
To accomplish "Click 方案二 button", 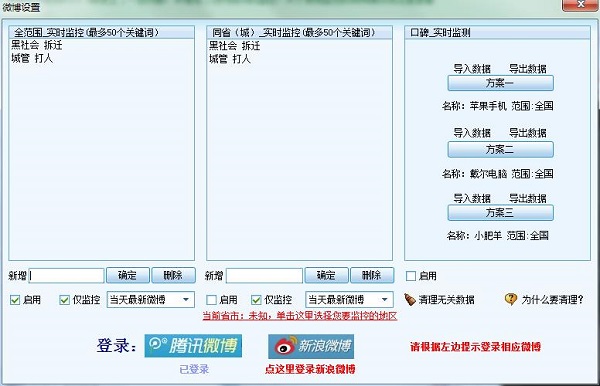I will [501, 150].
